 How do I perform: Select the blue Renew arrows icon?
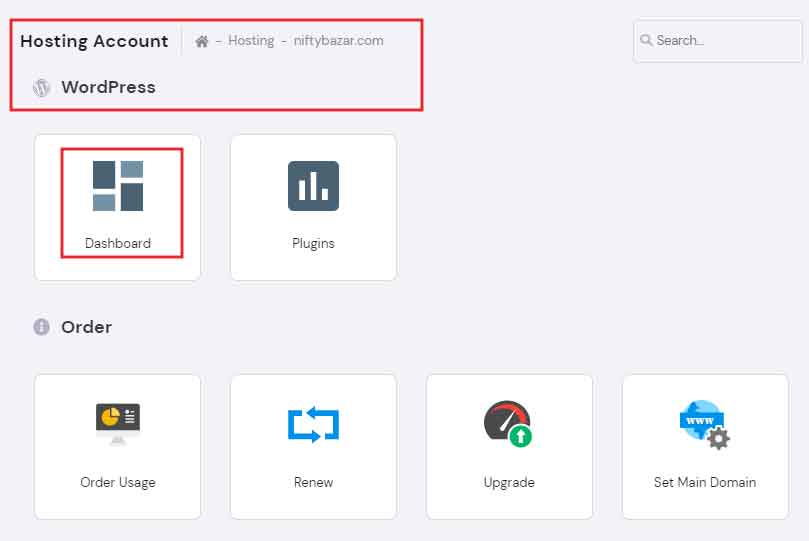coord(313,424)
